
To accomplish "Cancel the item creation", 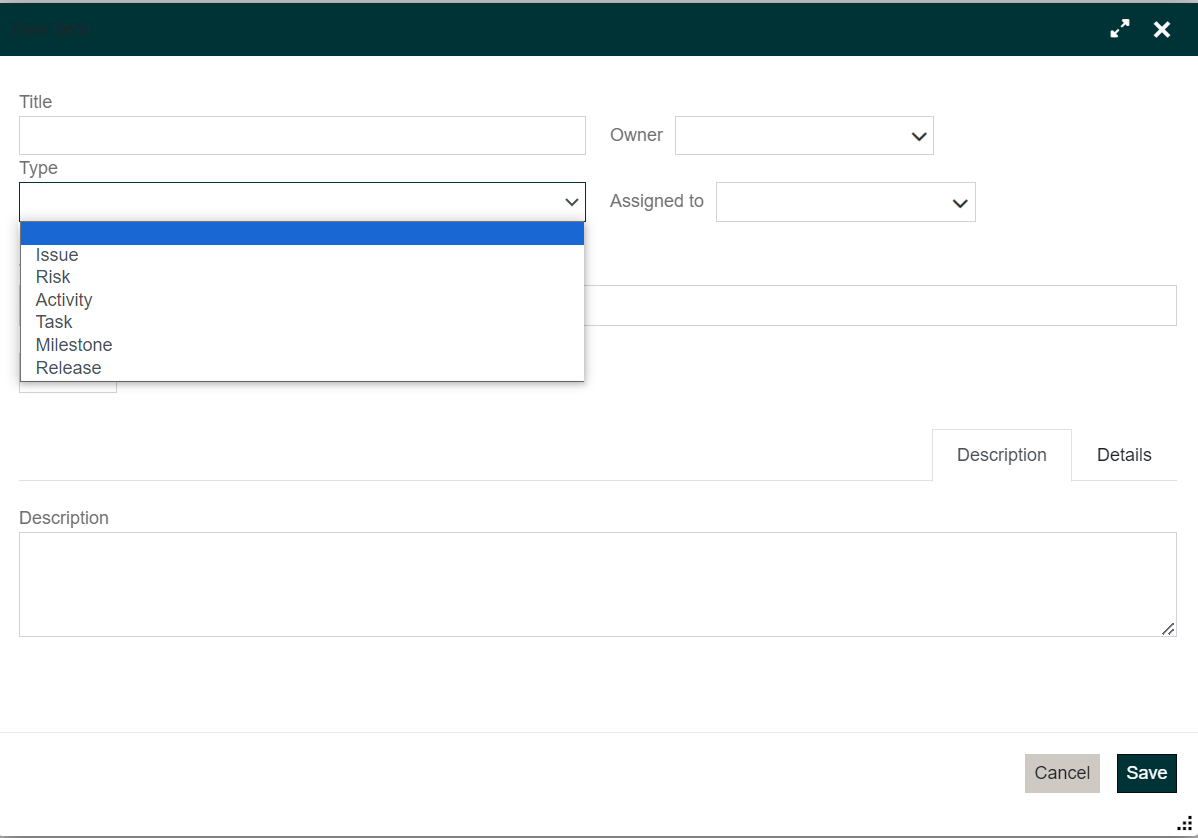I will [x=1062, y=773].
